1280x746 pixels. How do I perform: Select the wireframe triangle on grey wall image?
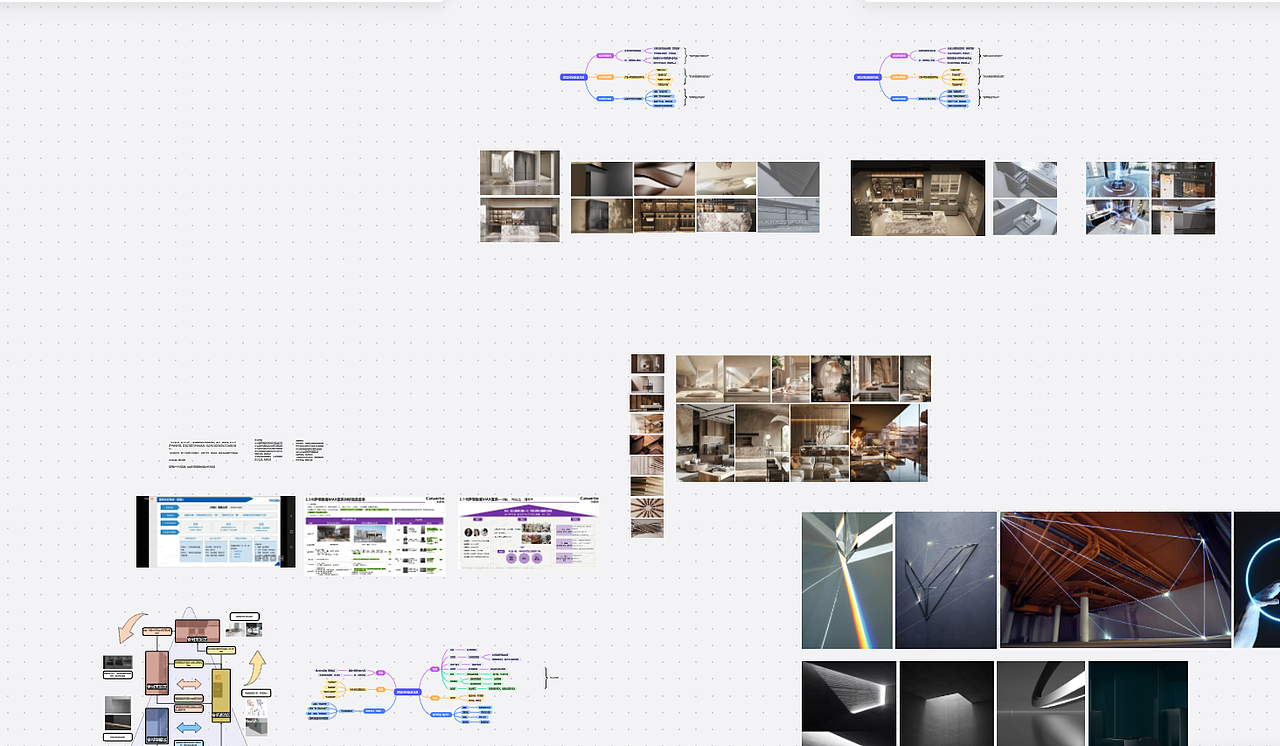[x=946, y=580]
